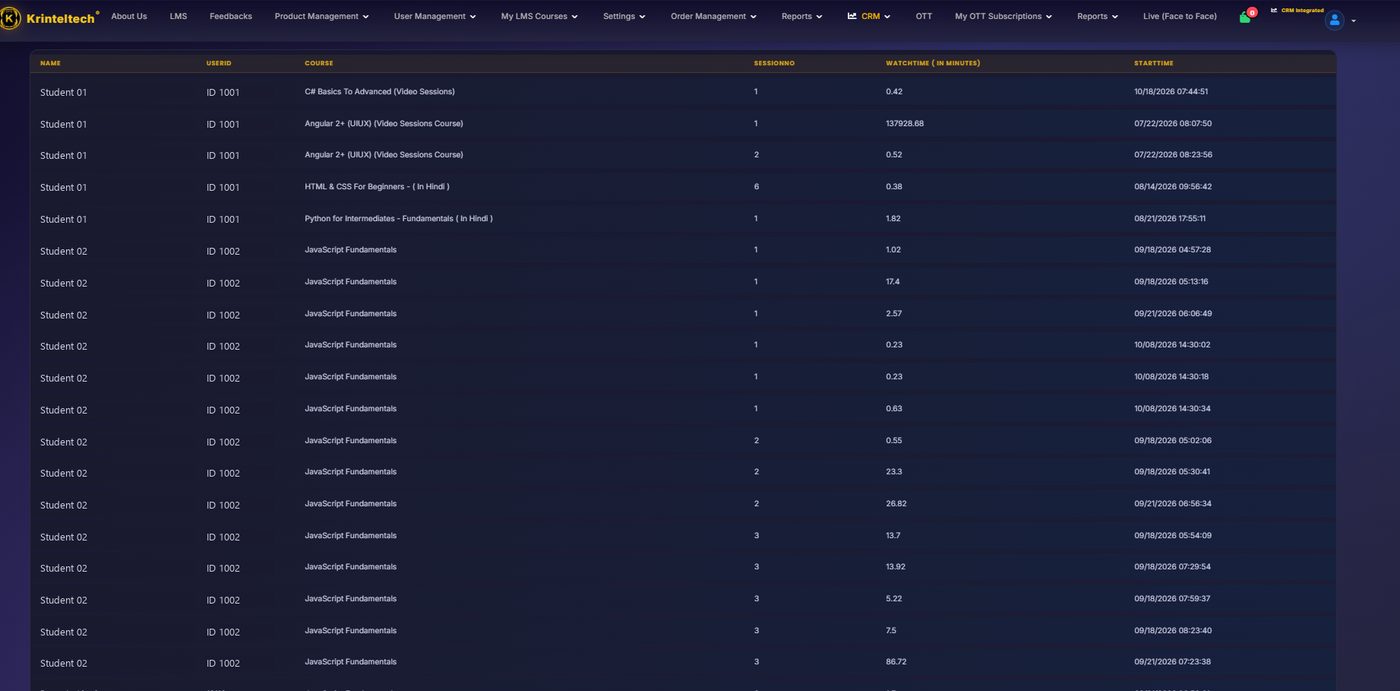Open the Order Management dropdown
Screen dimensions: 1400x691
point(713,17)
